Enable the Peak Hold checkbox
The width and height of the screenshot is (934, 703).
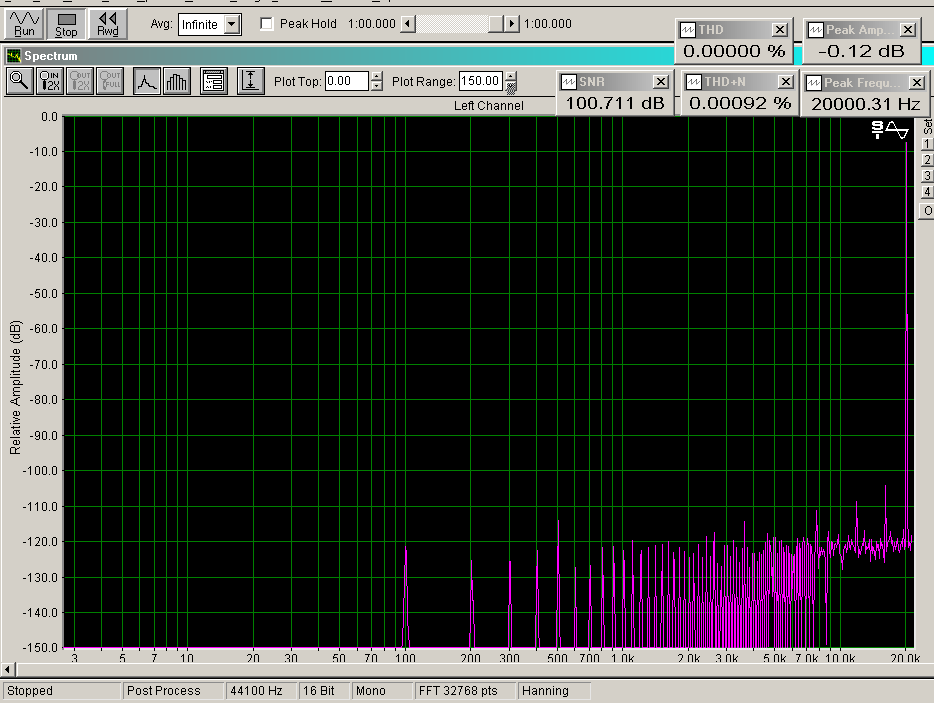pyautogui.click(x=267, y=24)
